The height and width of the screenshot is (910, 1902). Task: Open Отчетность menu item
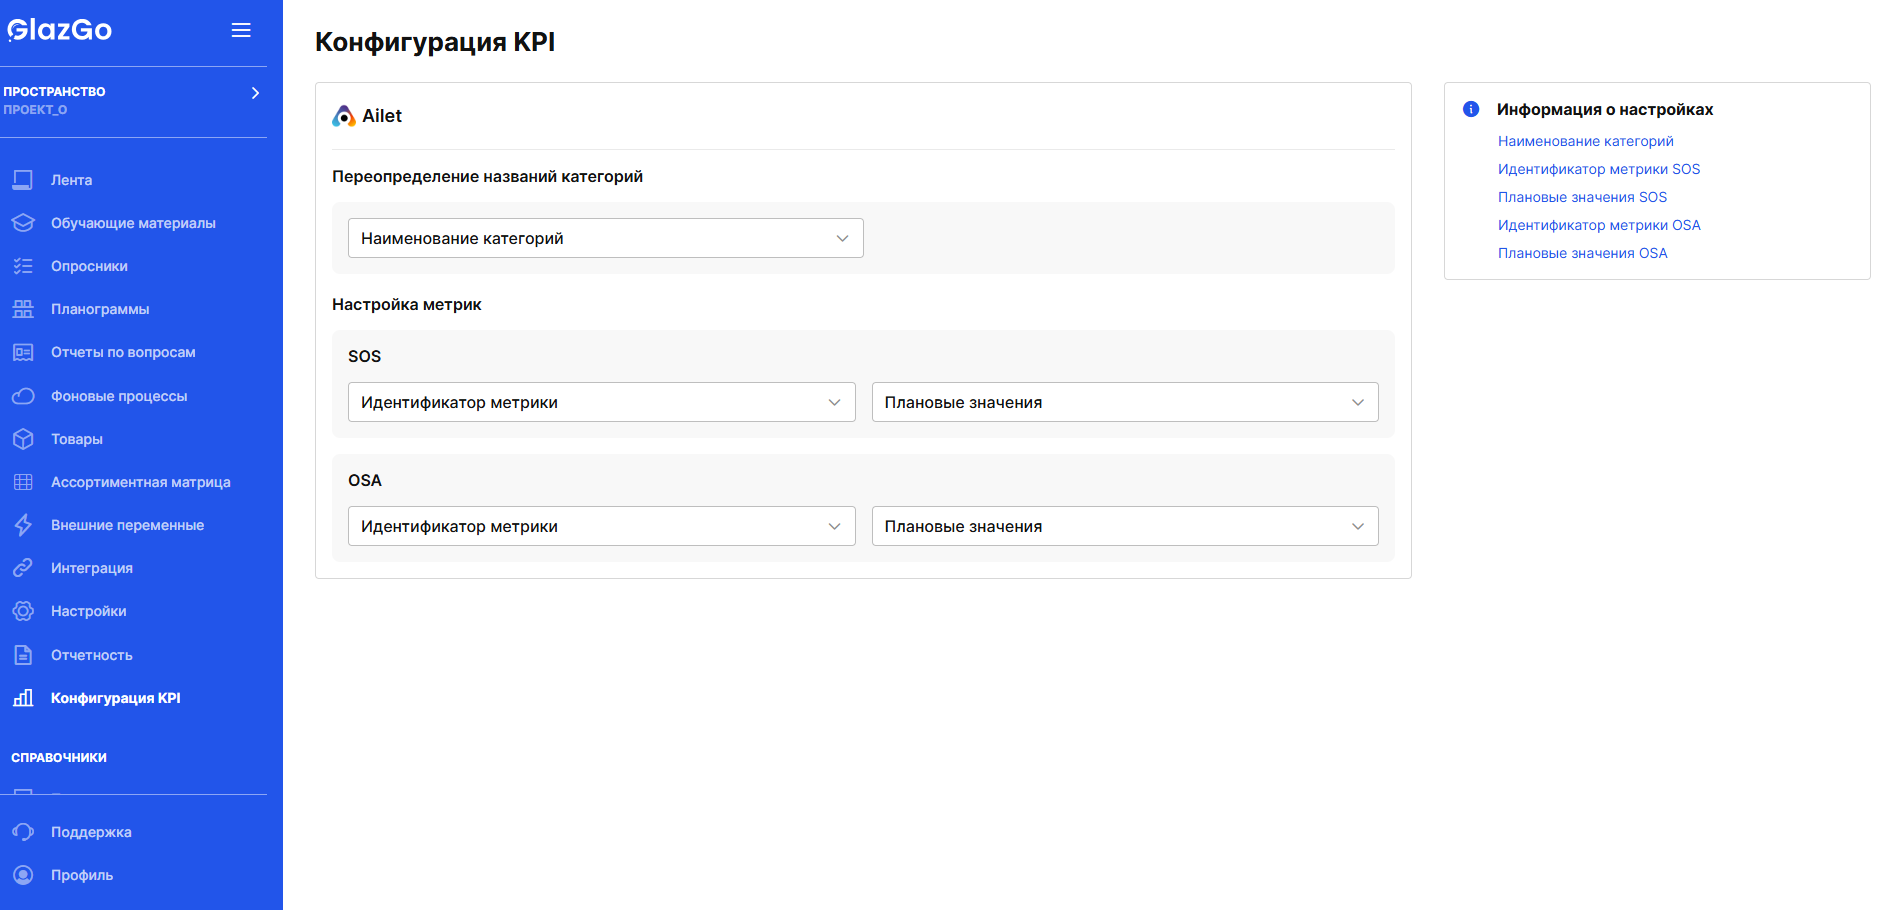point(92,655)
